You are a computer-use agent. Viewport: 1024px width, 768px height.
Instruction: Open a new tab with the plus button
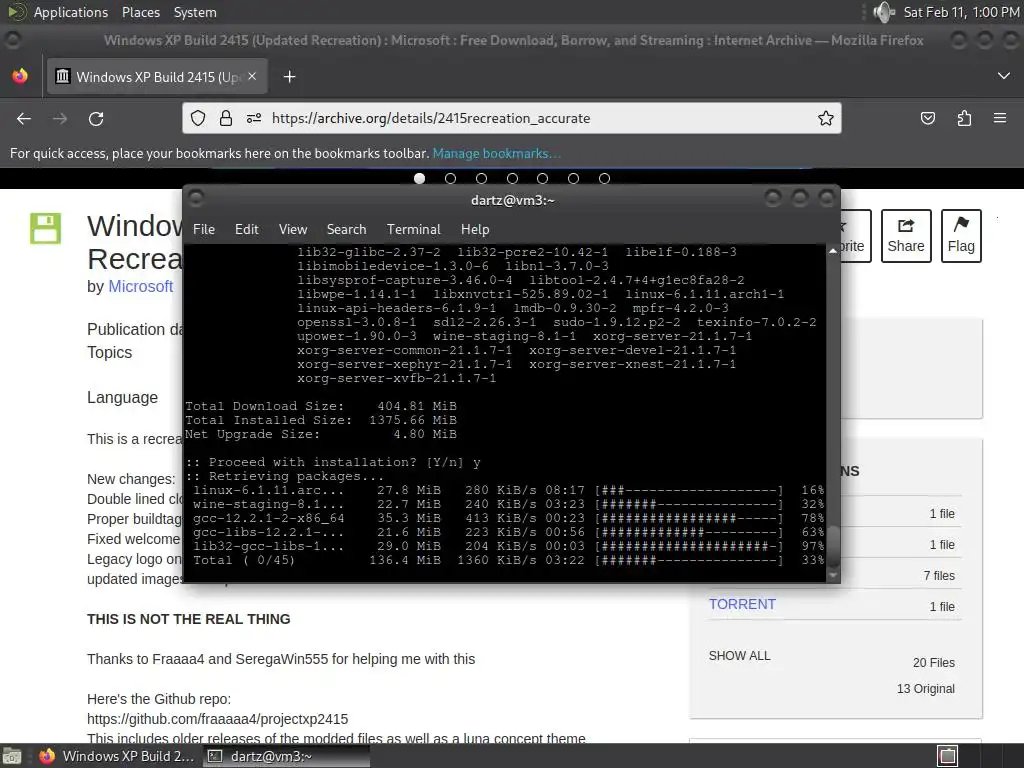pyautogui.click(x=289, y=77)
